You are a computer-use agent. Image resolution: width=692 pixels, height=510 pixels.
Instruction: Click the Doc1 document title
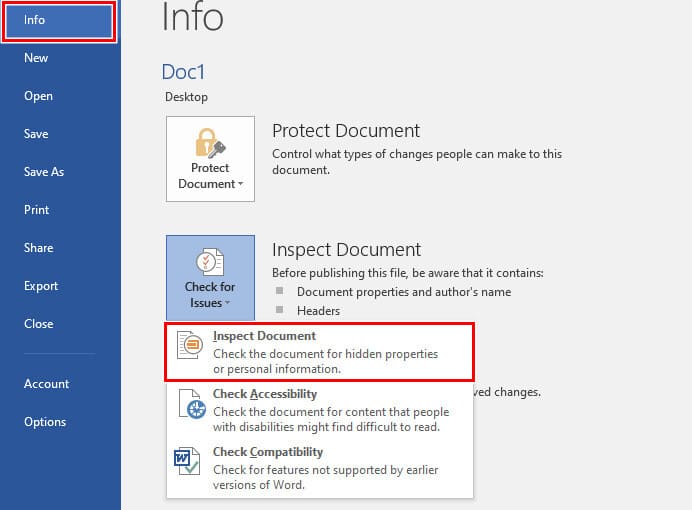tap(183, 72)
